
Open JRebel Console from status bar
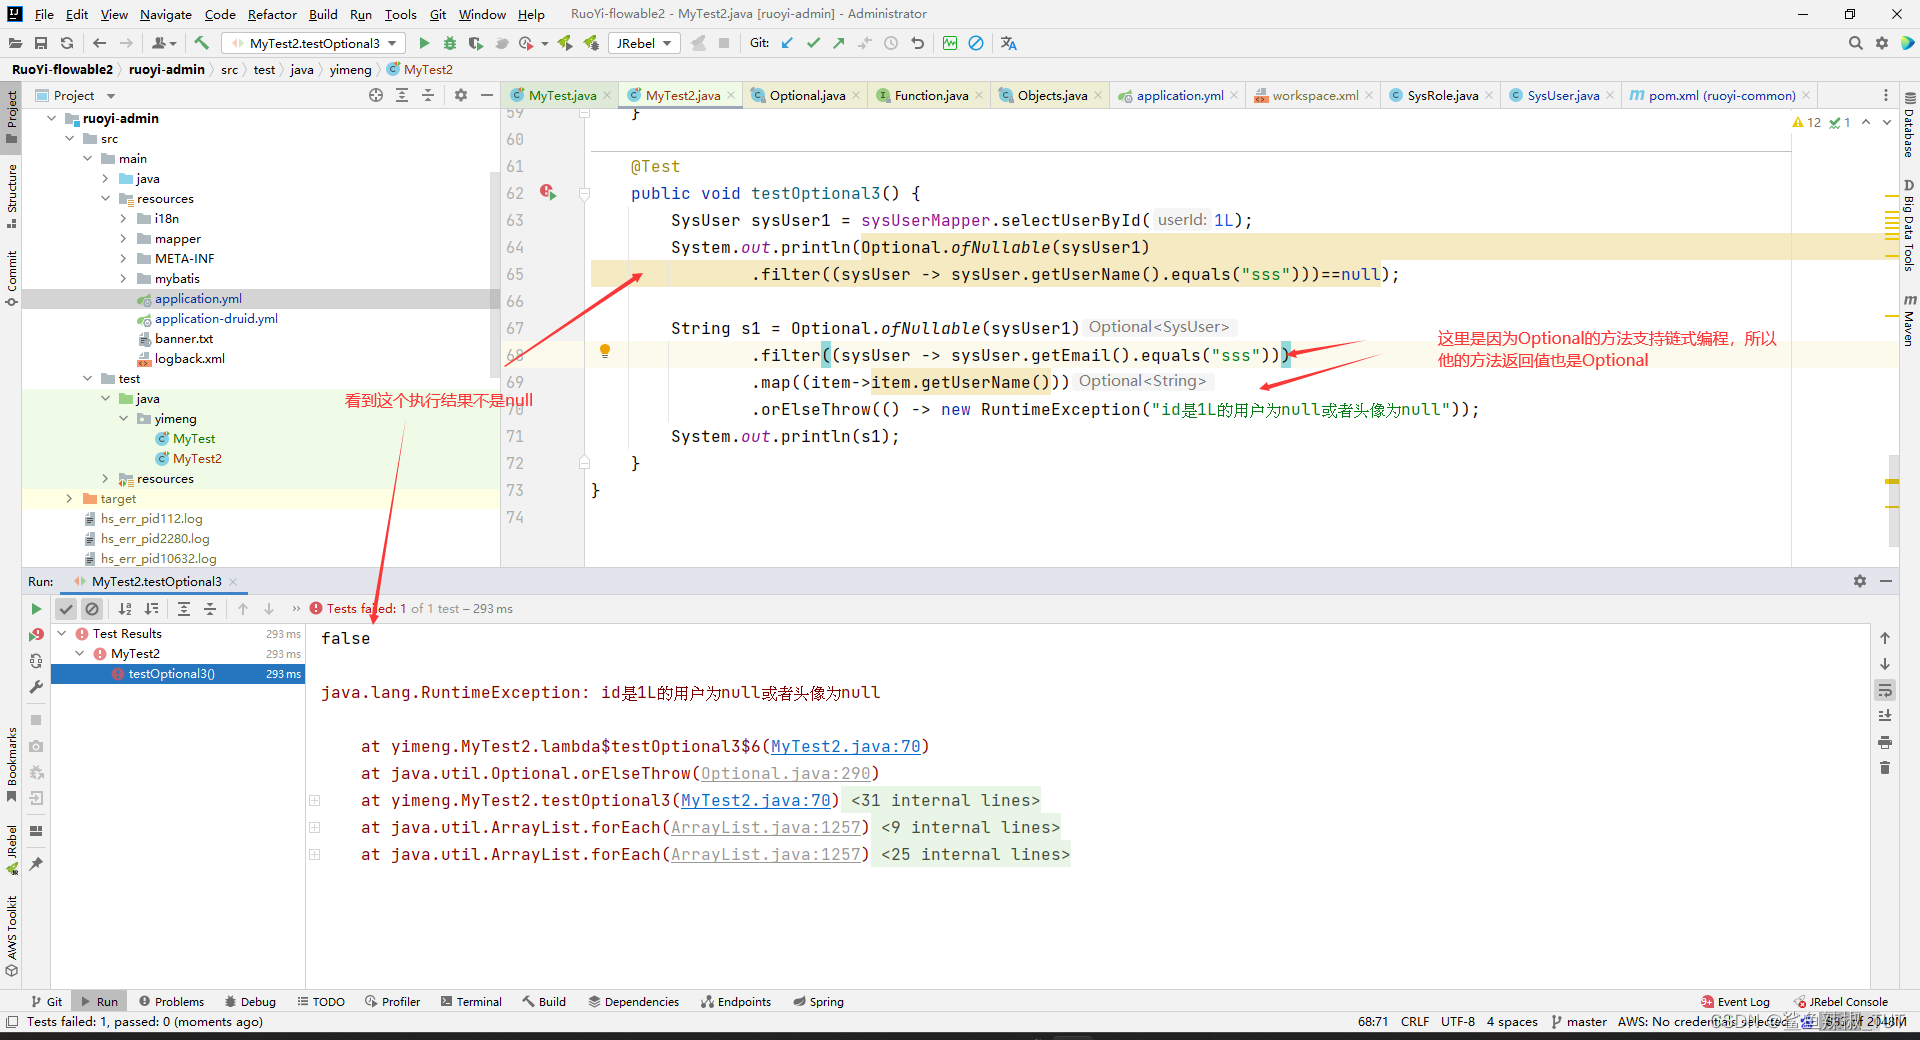pos(1840,1001)
